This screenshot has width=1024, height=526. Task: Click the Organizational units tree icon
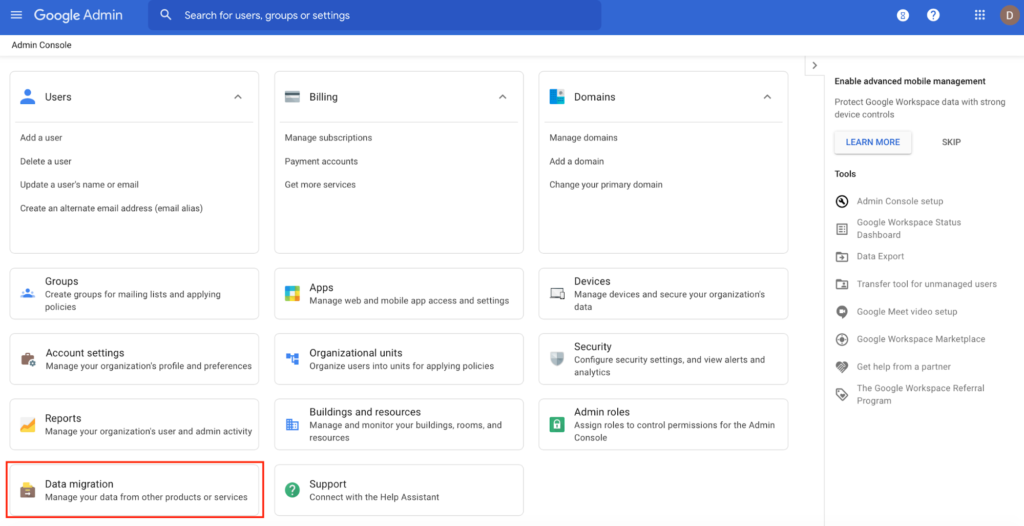(x=292, y=359)
